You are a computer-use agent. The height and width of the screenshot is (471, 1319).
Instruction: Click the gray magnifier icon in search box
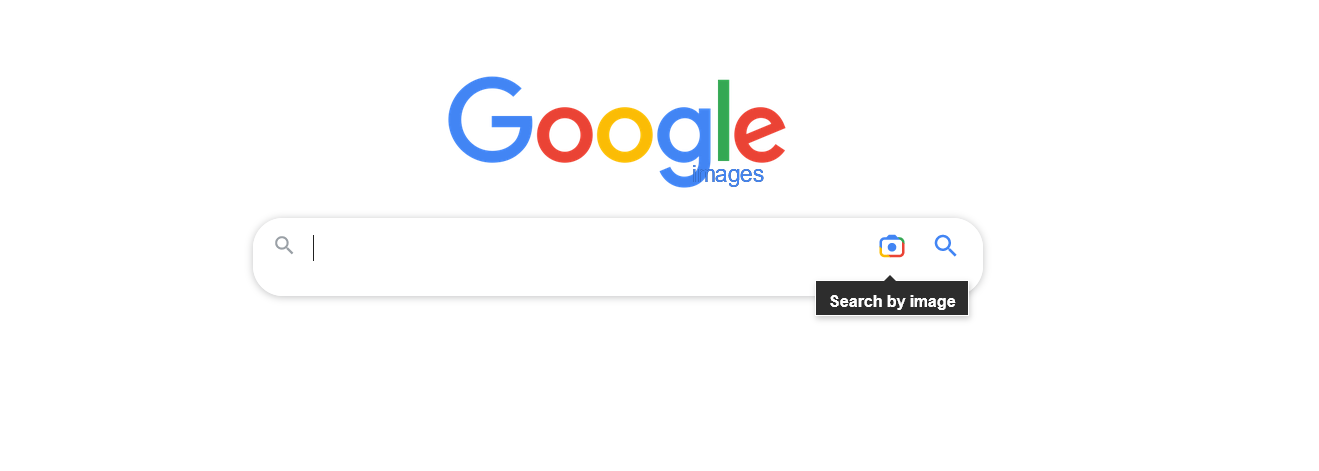click(x=285, y=246)
